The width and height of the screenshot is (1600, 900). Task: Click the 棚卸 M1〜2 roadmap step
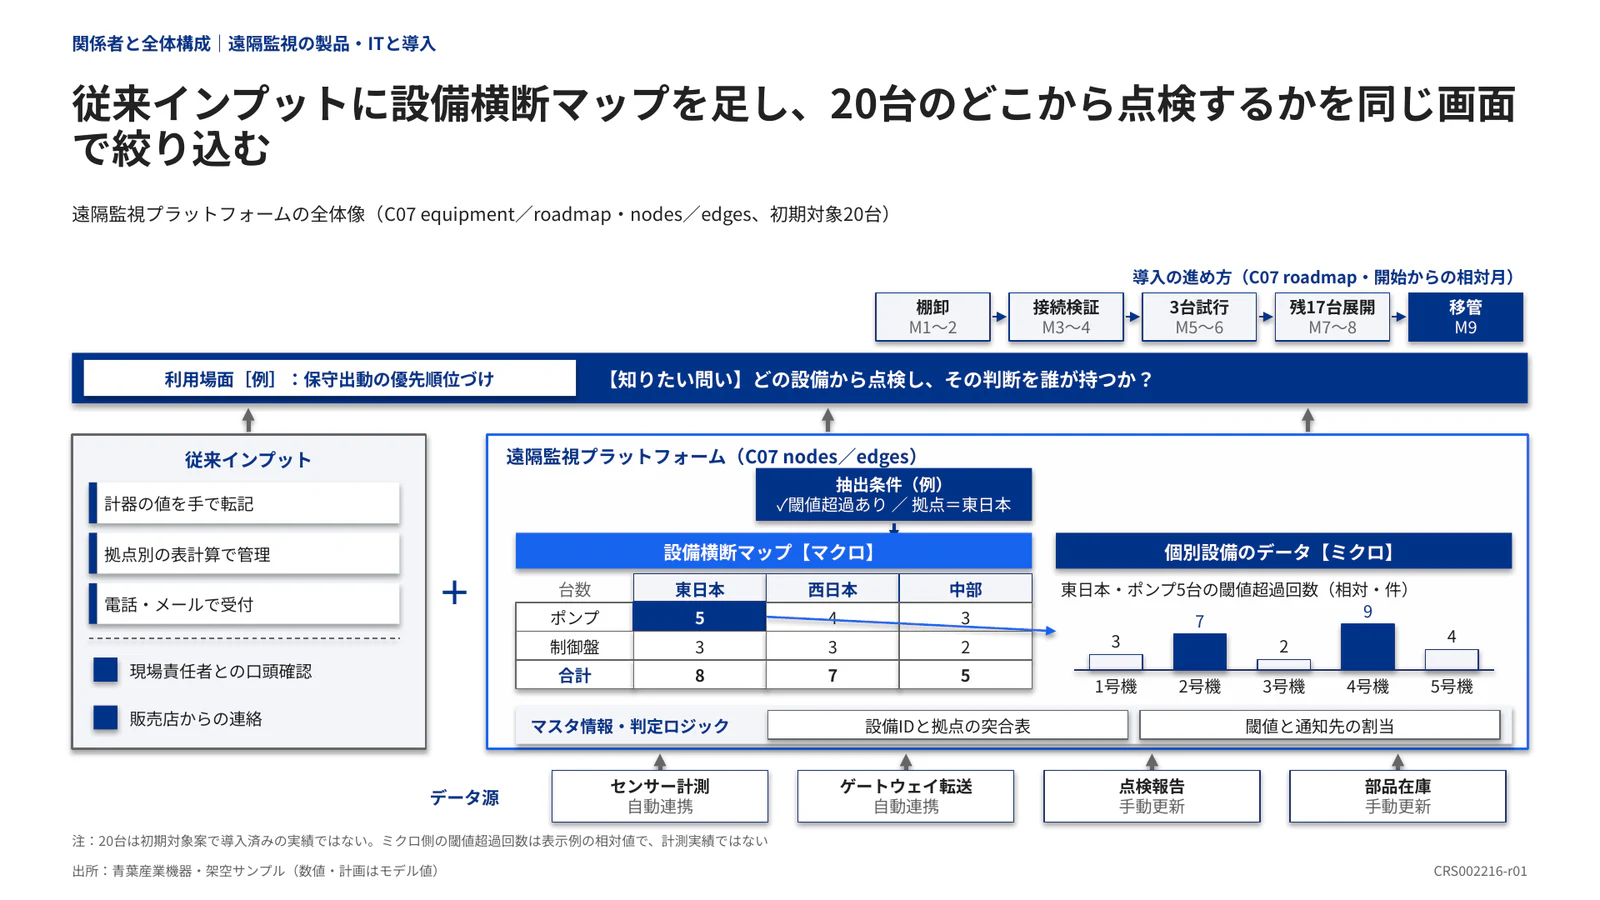[932, 317]
